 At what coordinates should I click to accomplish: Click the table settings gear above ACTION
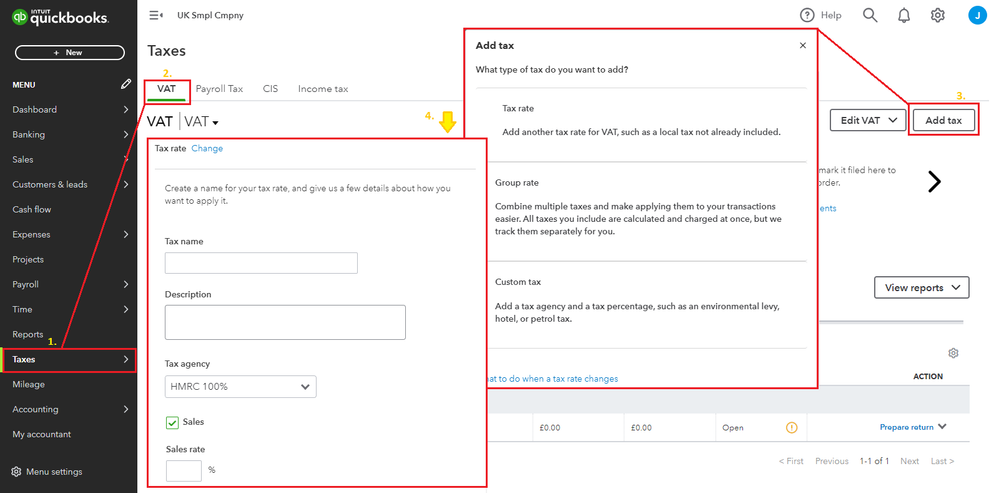[x=953, y=353]
